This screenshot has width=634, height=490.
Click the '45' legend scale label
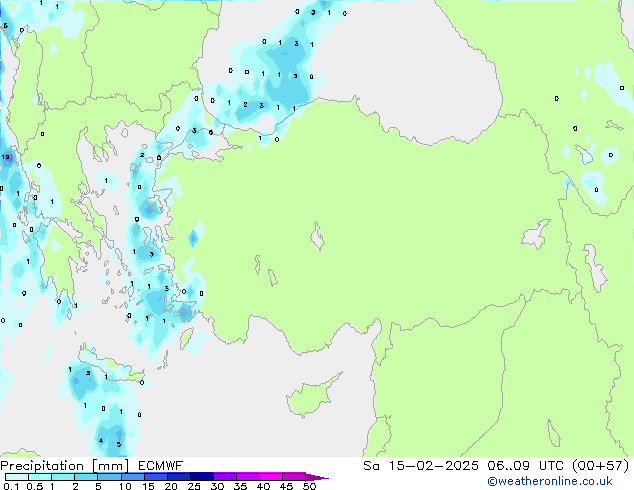pos(286,486)
